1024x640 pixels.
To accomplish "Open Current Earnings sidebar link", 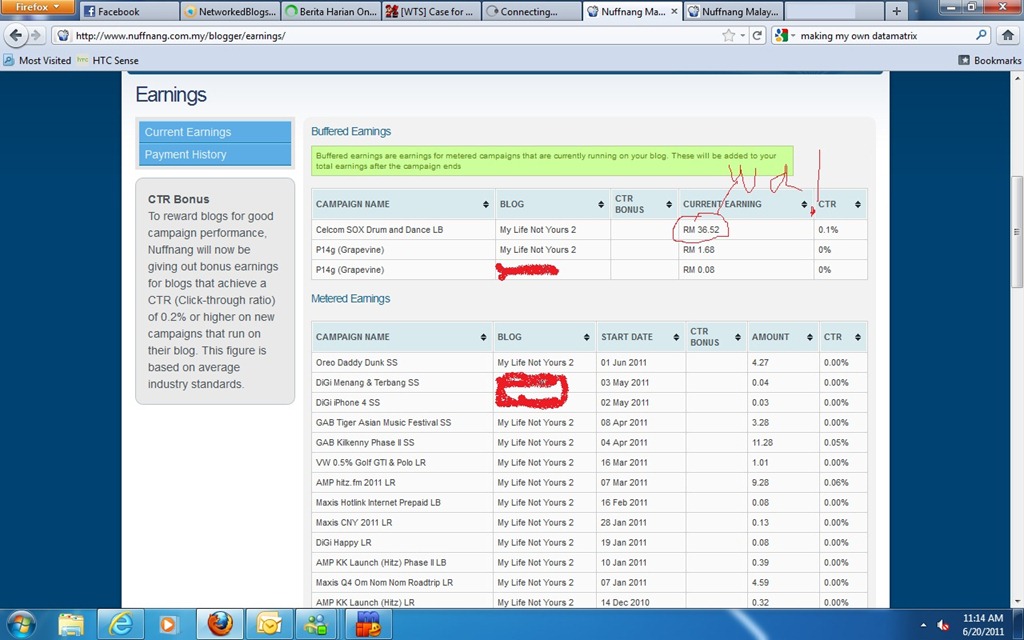I will click(x=215, y=132).
